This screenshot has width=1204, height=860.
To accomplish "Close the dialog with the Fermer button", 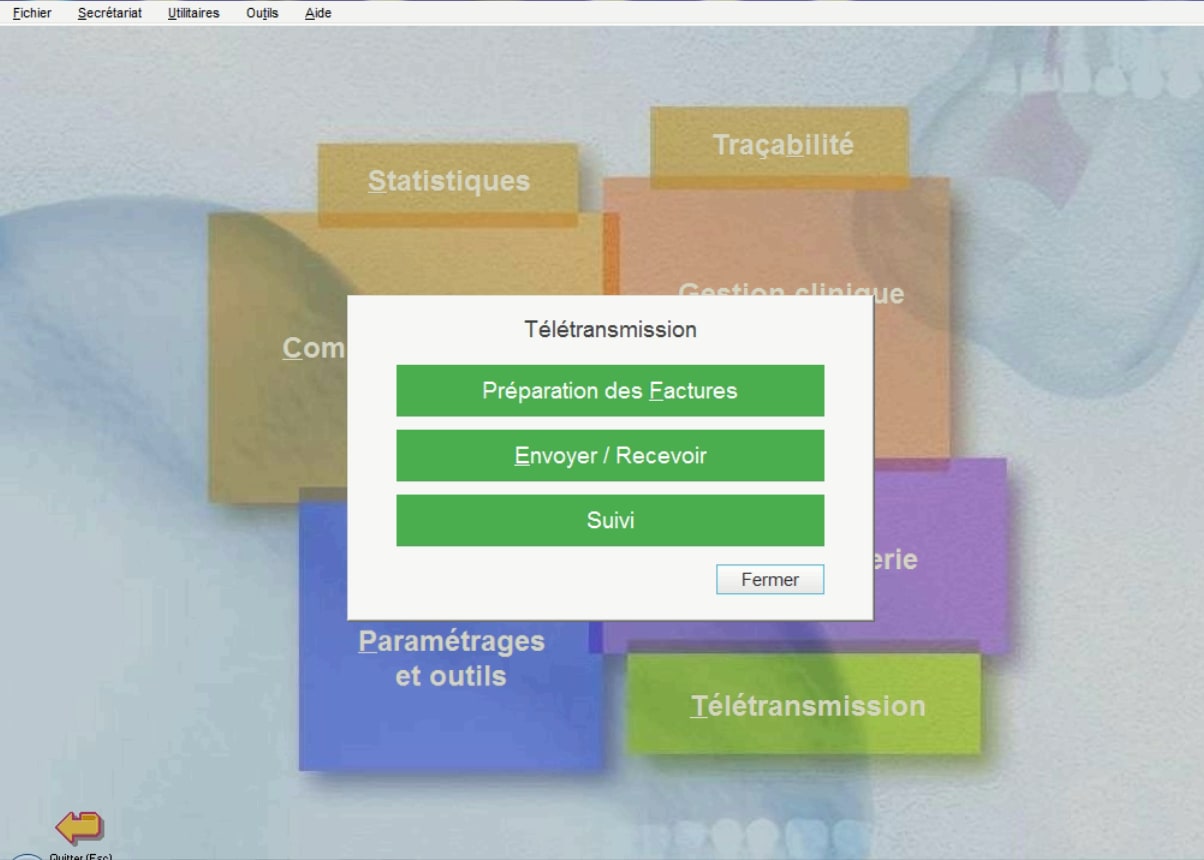I will [x=770, y=579].
